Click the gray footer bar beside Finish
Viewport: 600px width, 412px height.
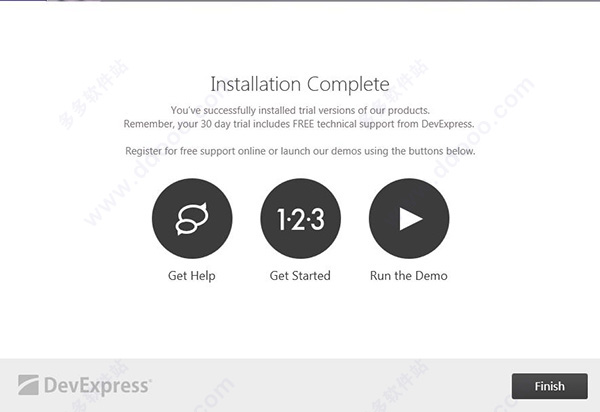[x=329, y=385]
